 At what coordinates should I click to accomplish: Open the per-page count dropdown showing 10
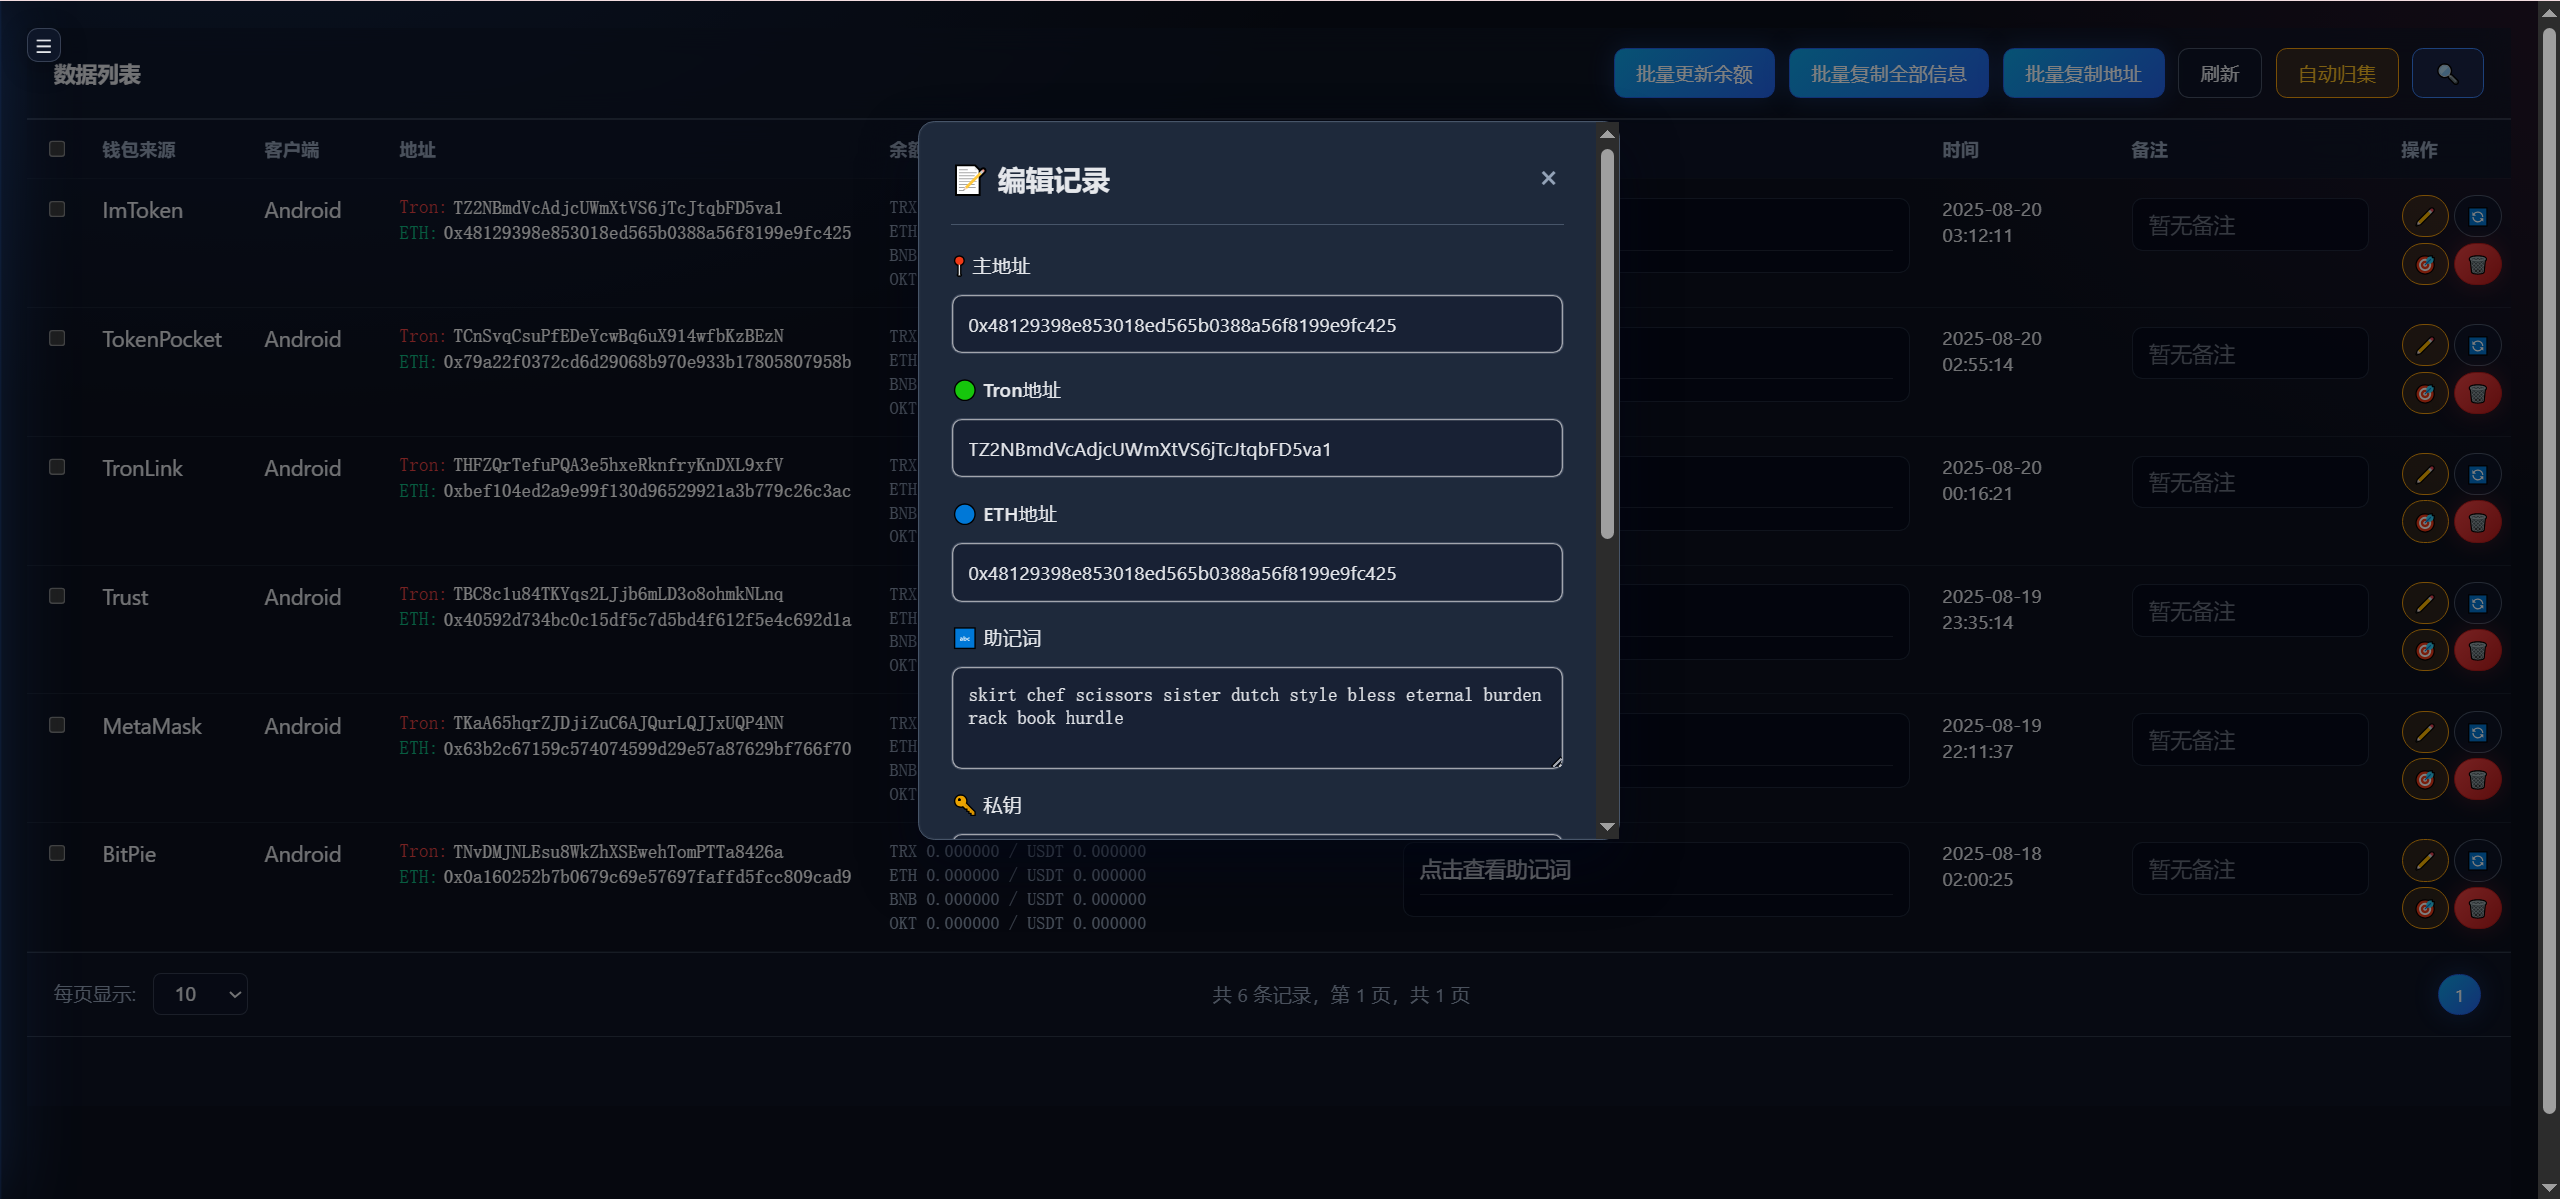click(200, 994)
